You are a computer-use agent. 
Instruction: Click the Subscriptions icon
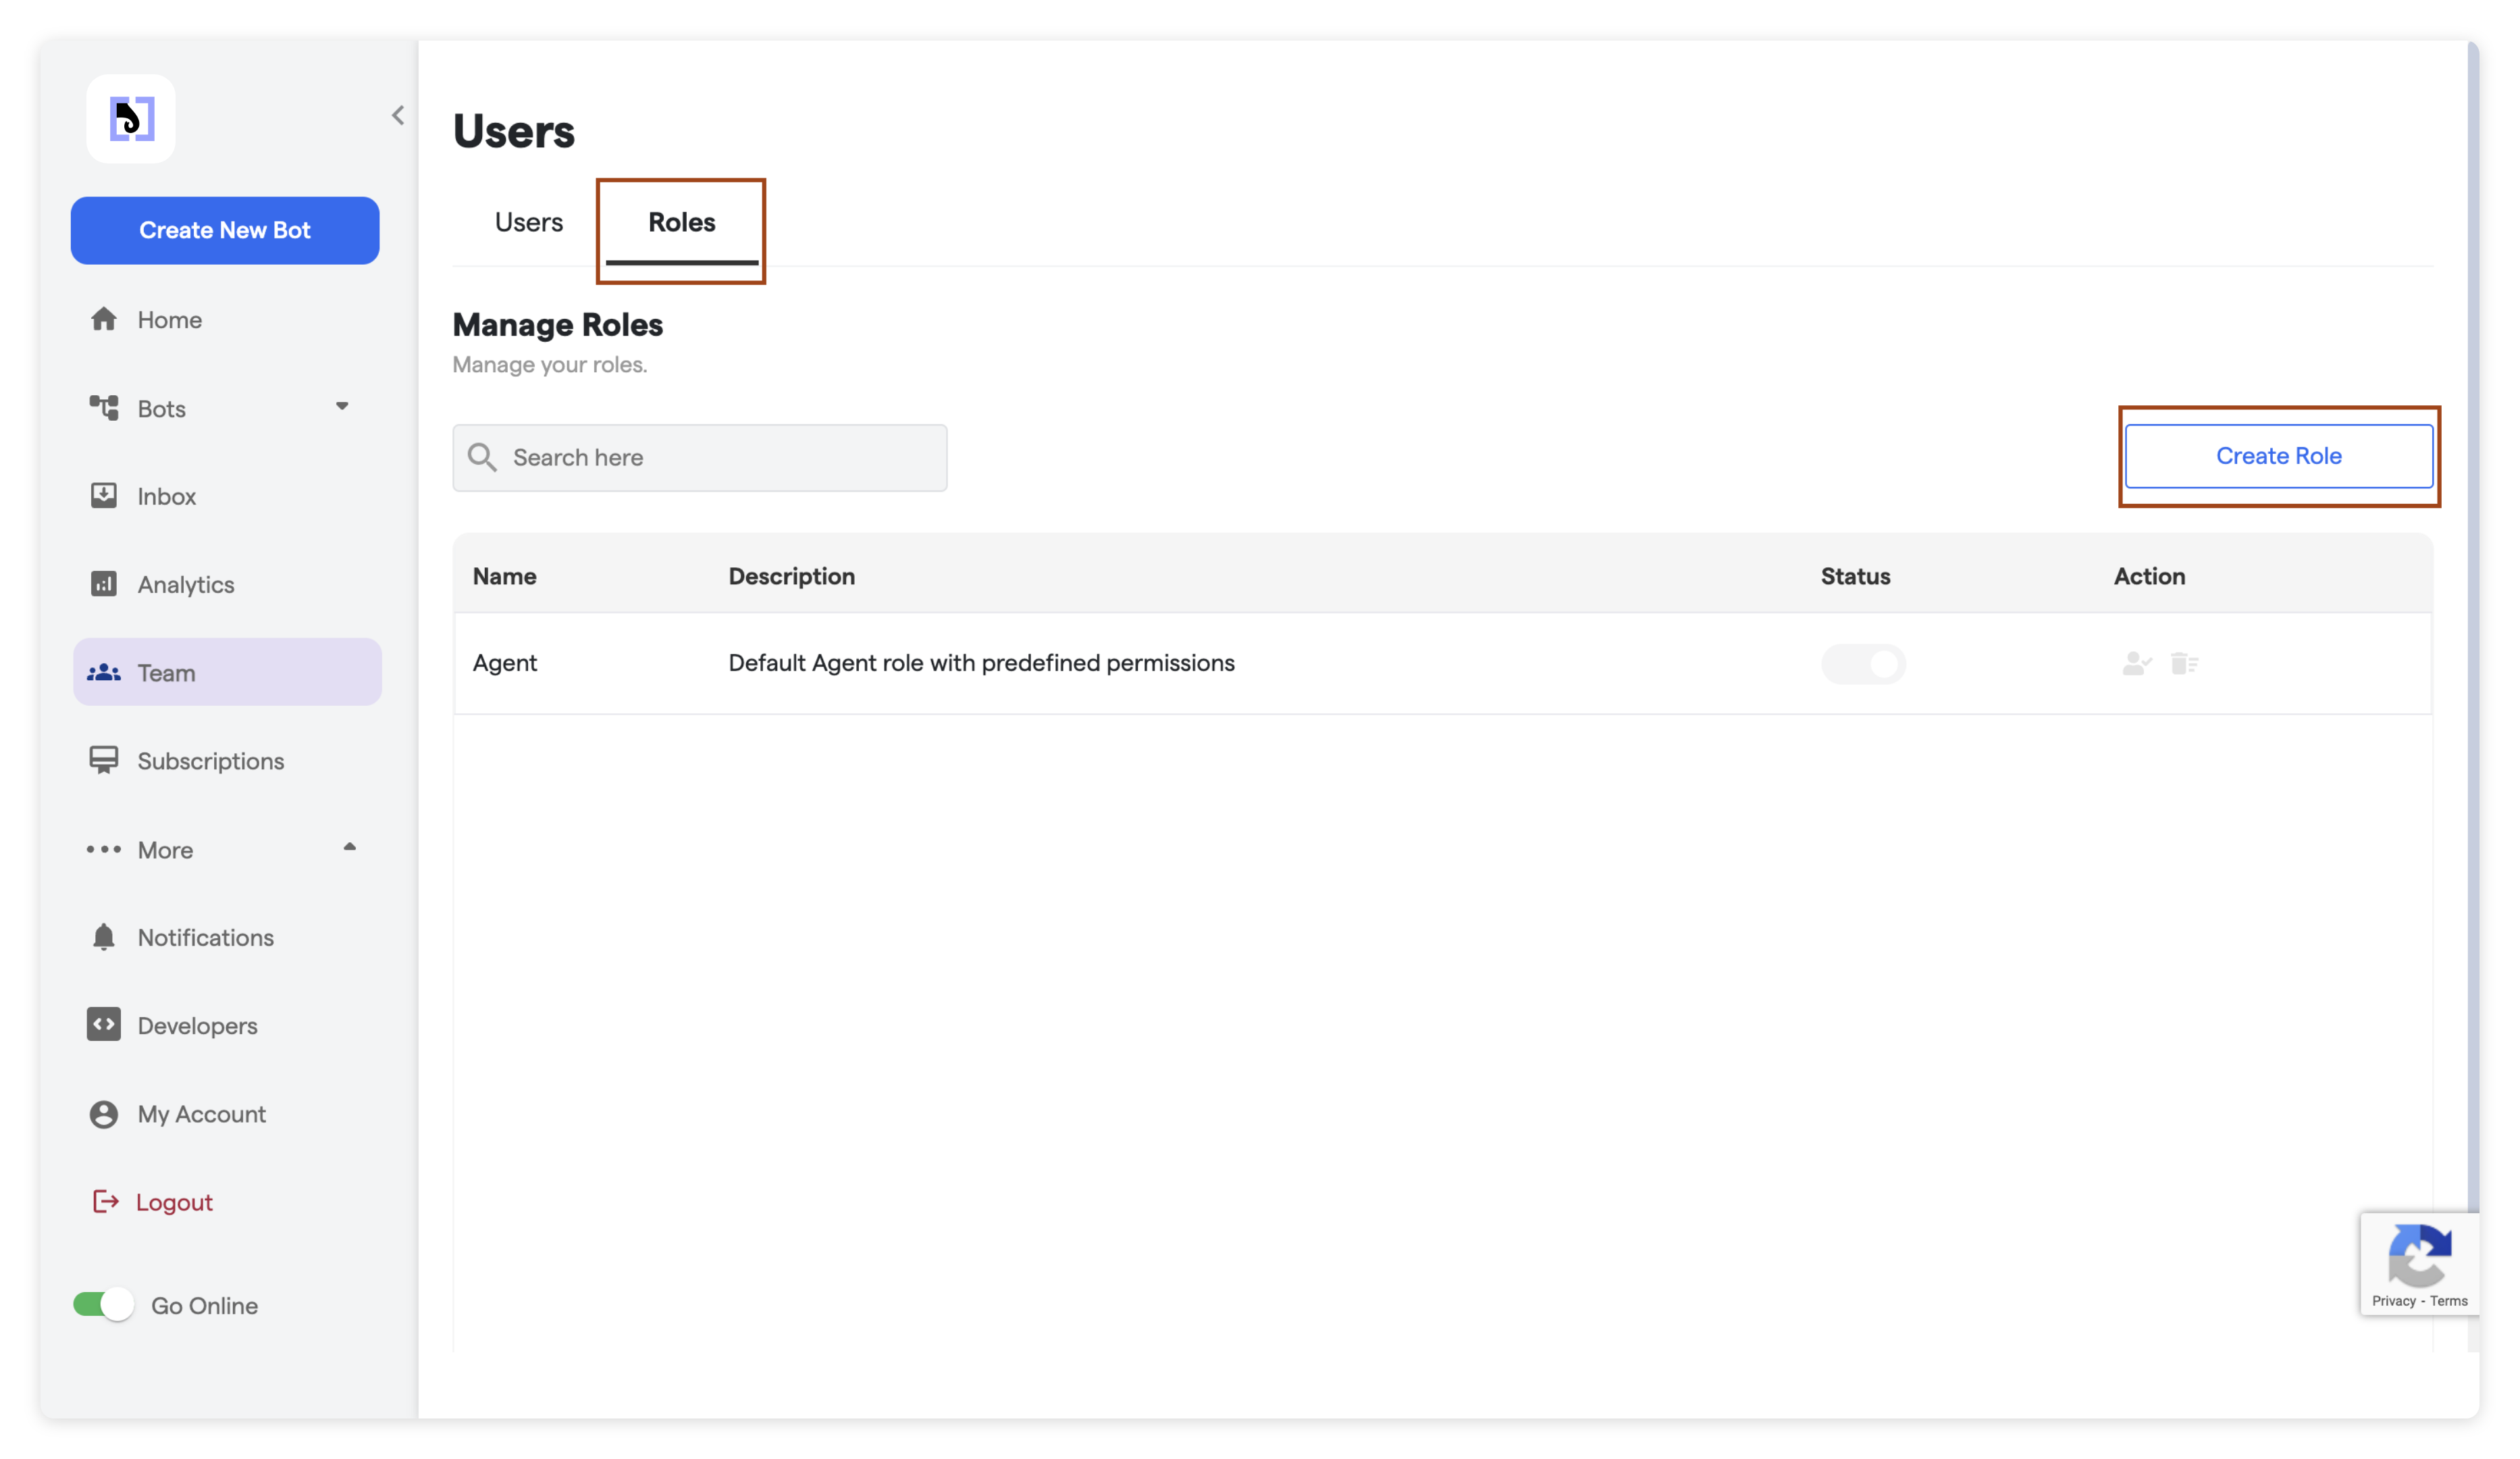coord(104,760)
